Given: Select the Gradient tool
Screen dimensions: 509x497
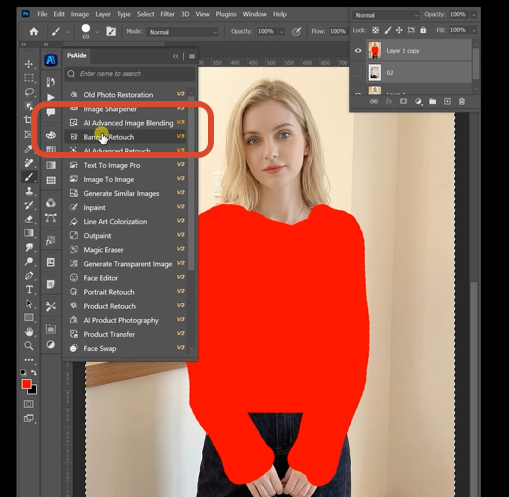Looking at the screenshot, I should pyautogui.click(x=29, y=233).
